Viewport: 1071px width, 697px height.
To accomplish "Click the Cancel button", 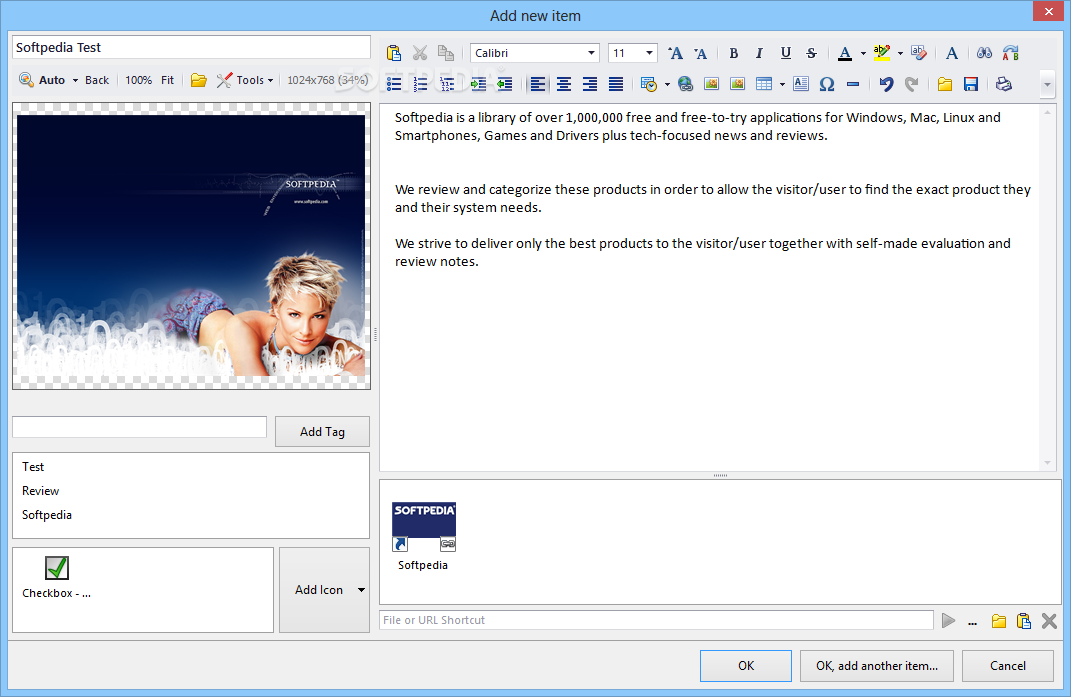I will point(1007,666).
